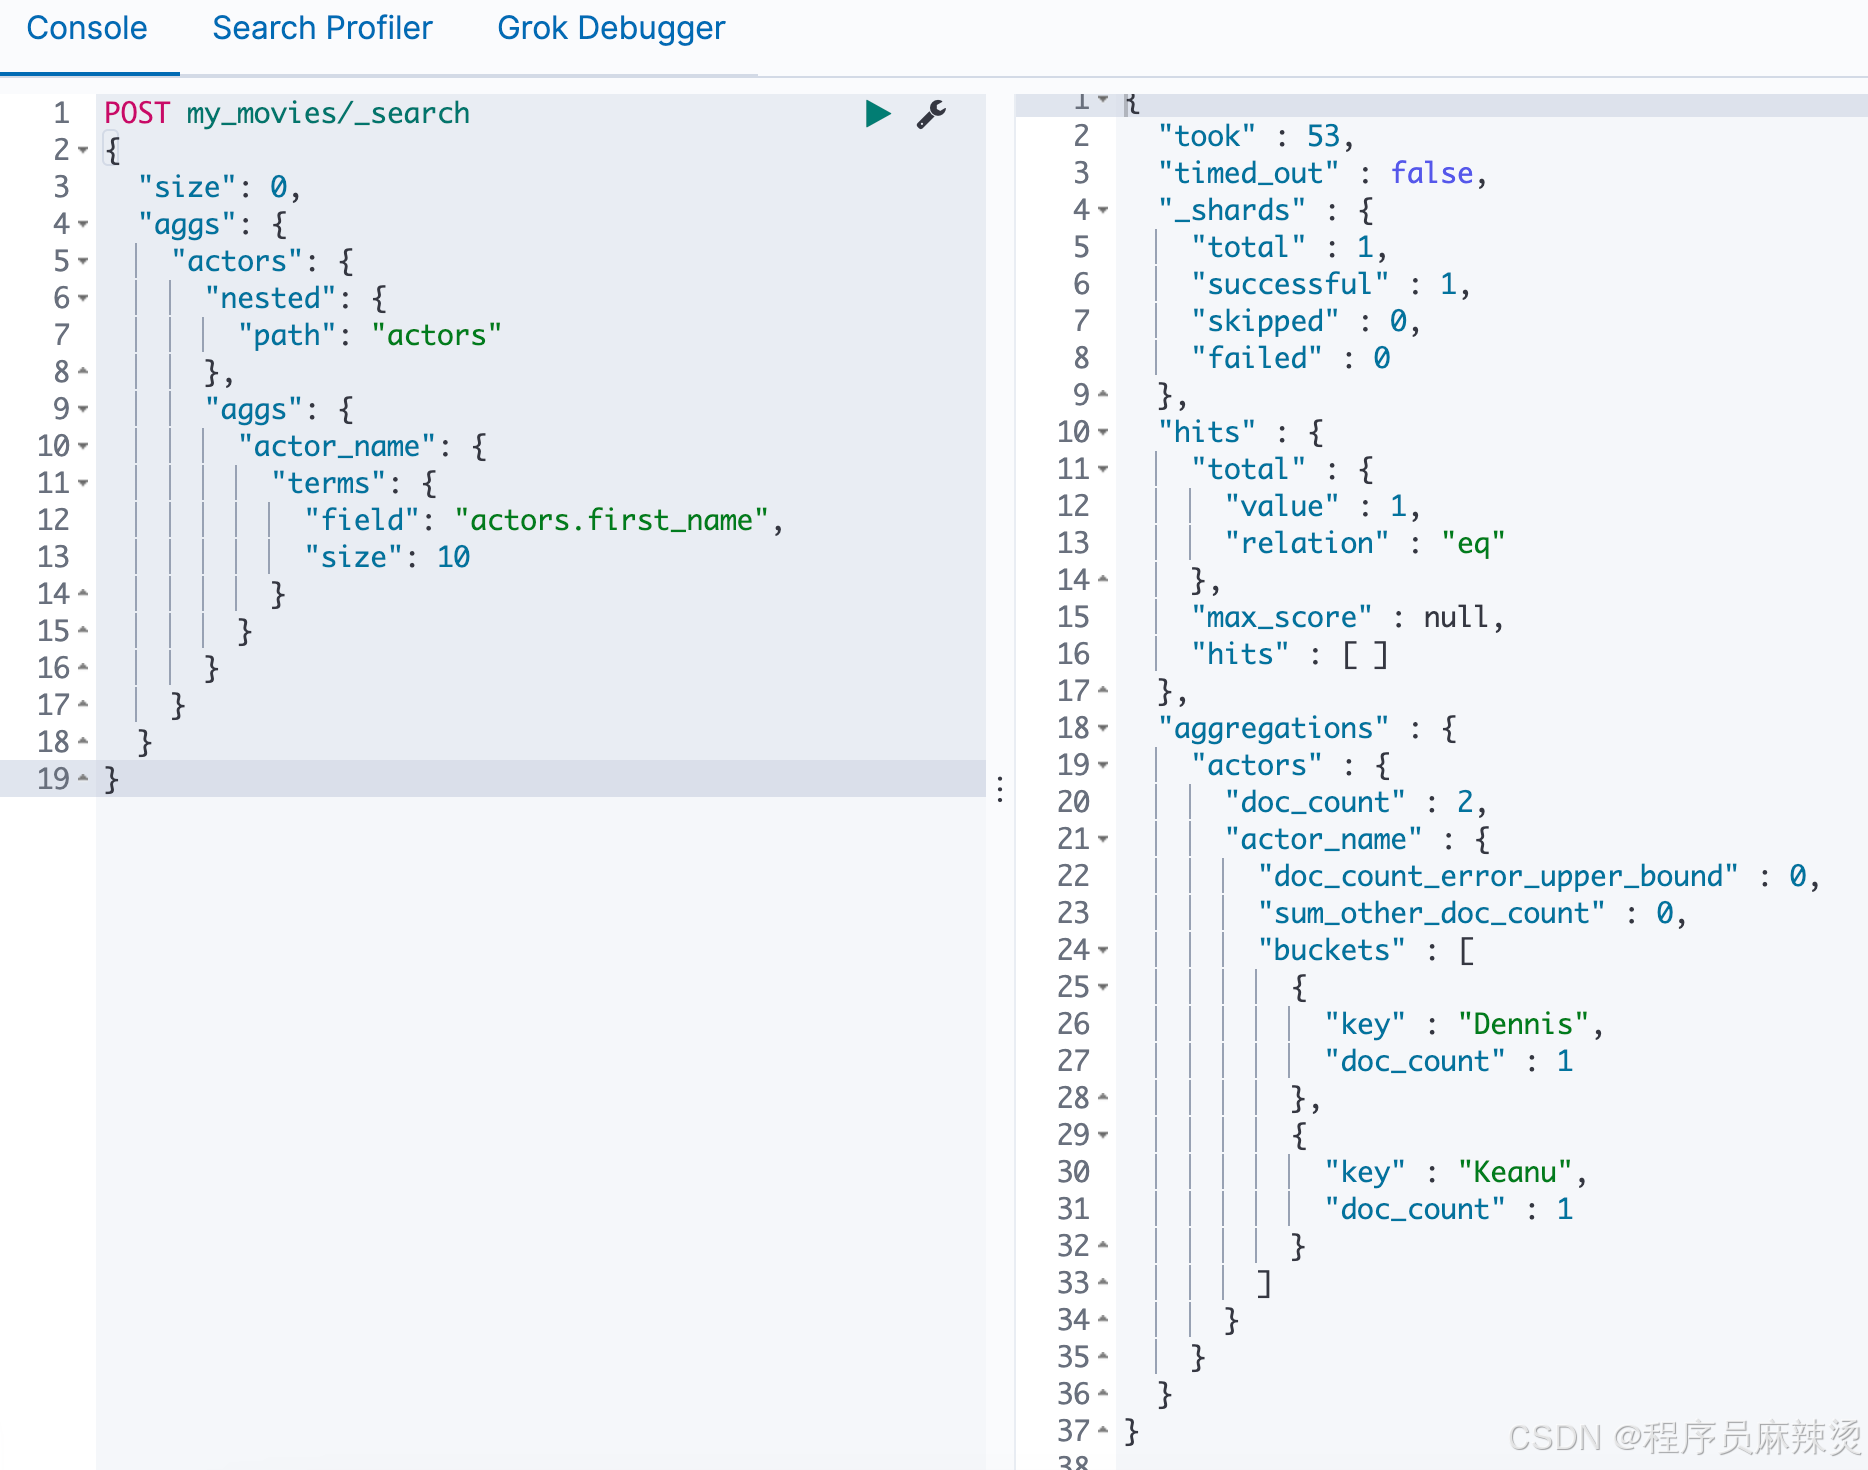Click the "successful" : 1 line
This screenshot has width=1868, height=1470.
click(1330, 284)
